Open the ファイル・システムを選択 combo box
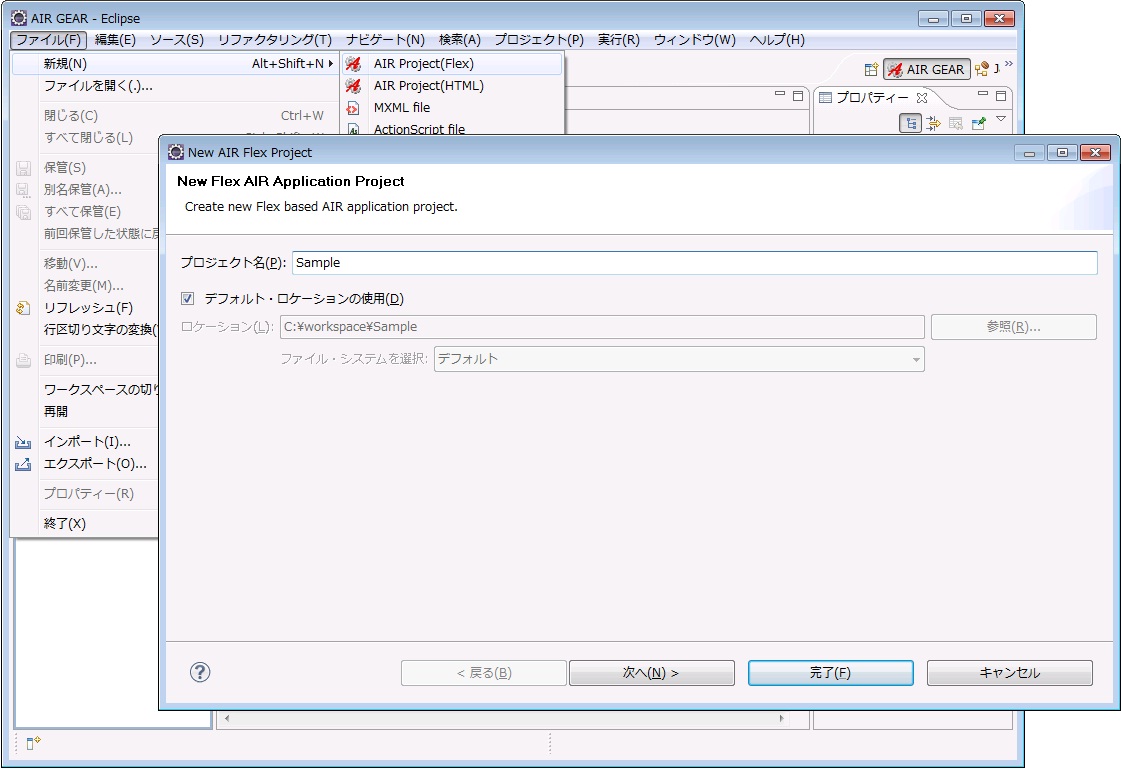1121x769 pixels. coord(679,359)
